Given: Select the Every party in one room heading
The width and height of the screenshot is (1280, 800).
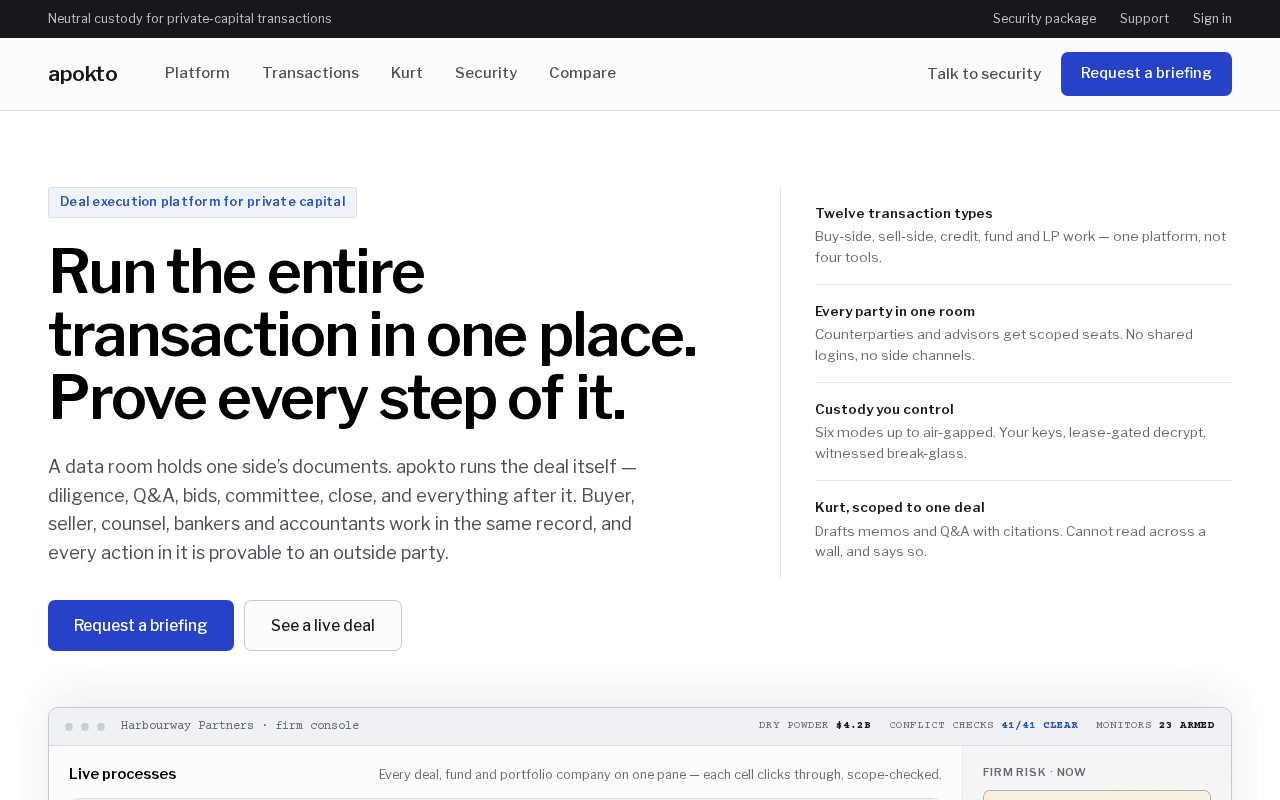Looking at the screenshot, I should point(895,311).
